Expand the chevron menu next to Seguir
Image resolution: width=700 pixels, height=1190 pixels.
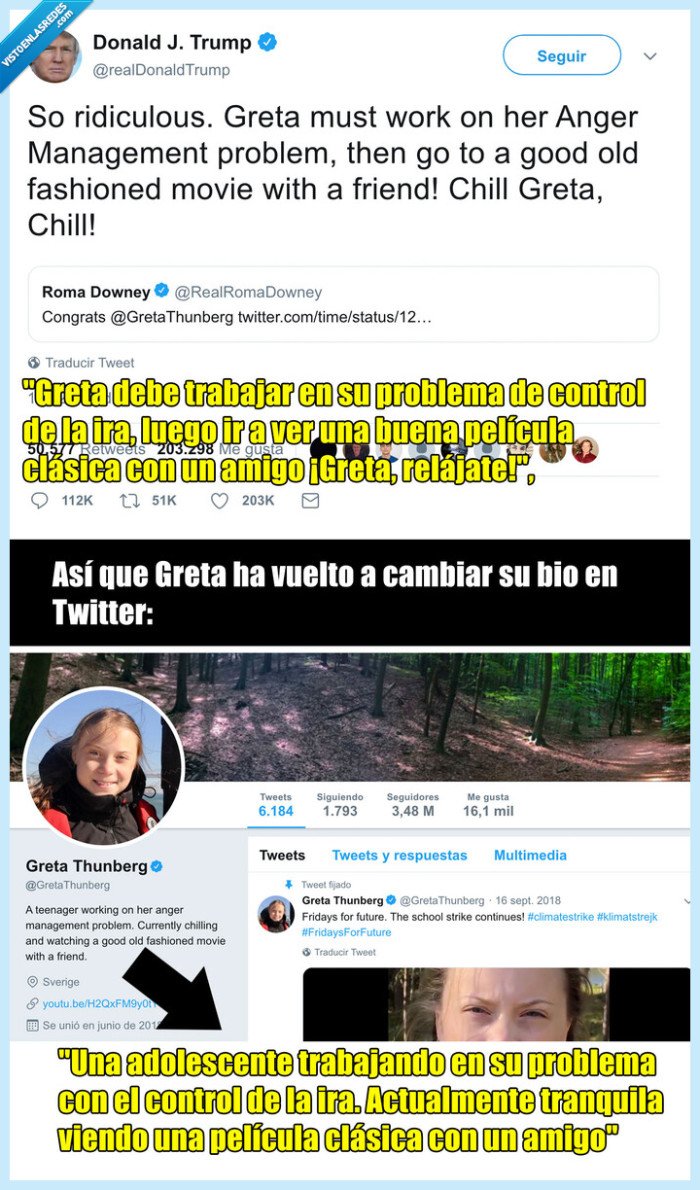[x=650, y=56]
